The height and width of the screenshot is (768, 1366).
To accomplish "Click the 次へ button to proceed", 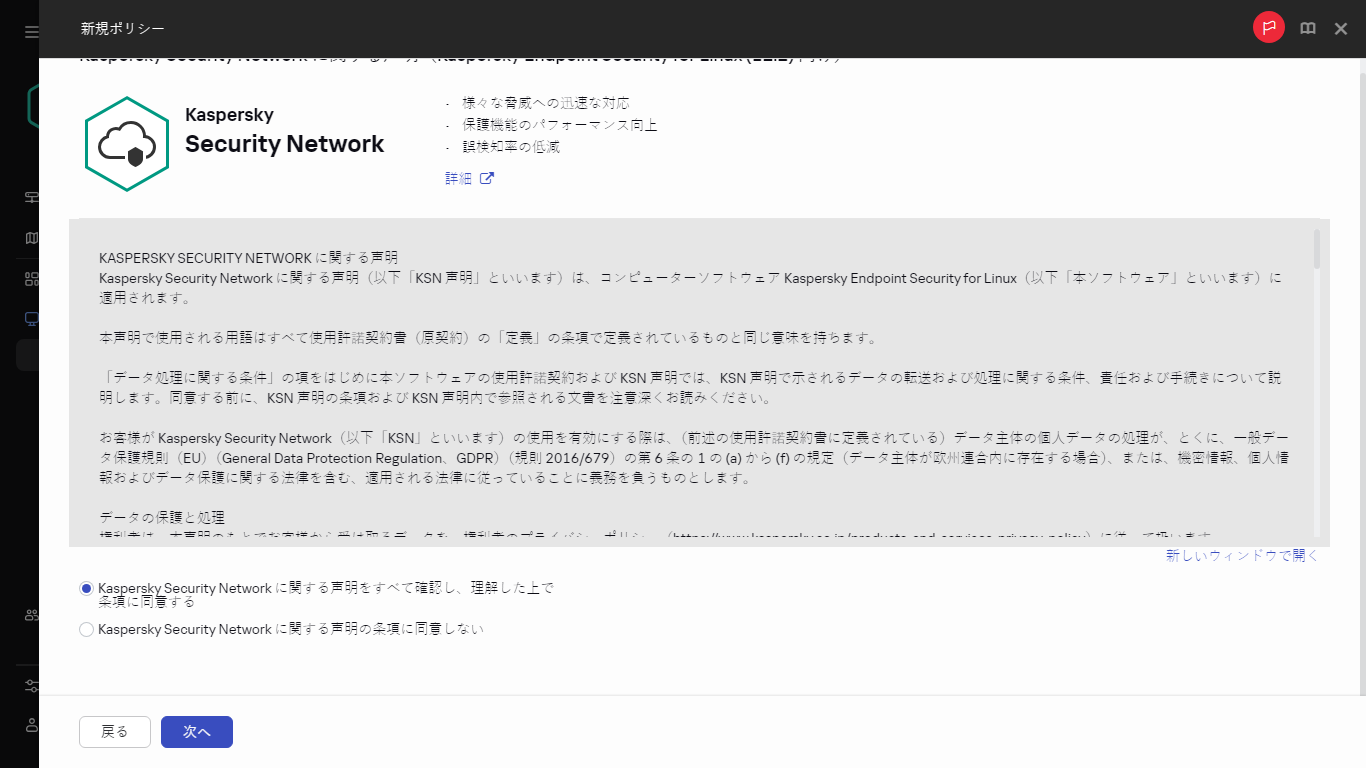I will 196,731.
